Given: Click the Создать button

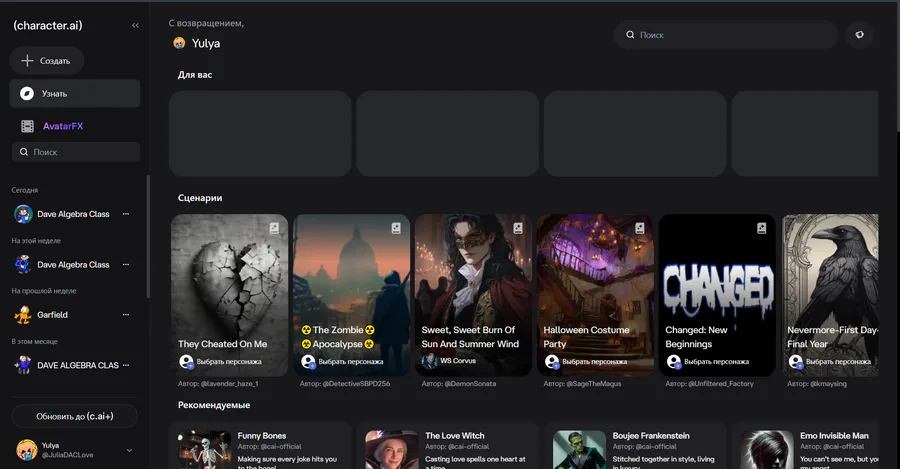Looking at the screenshot, I should (46, 61).
